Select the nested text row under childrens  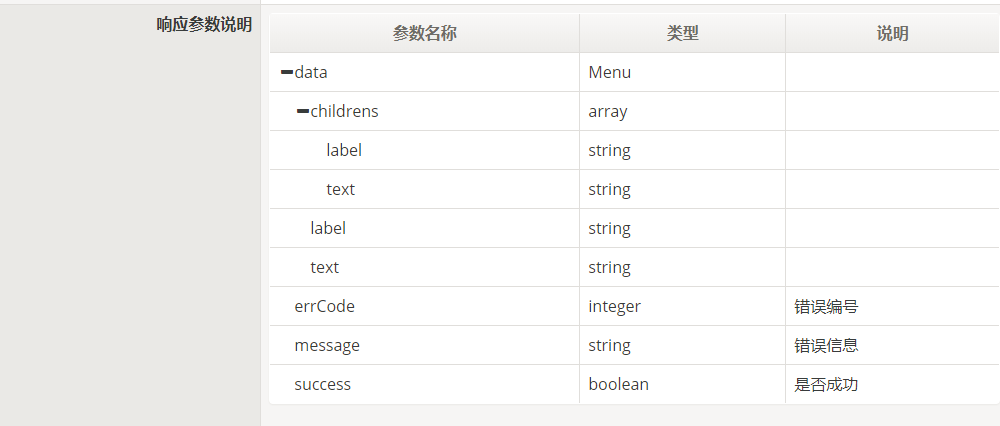[x=635, y=189]
